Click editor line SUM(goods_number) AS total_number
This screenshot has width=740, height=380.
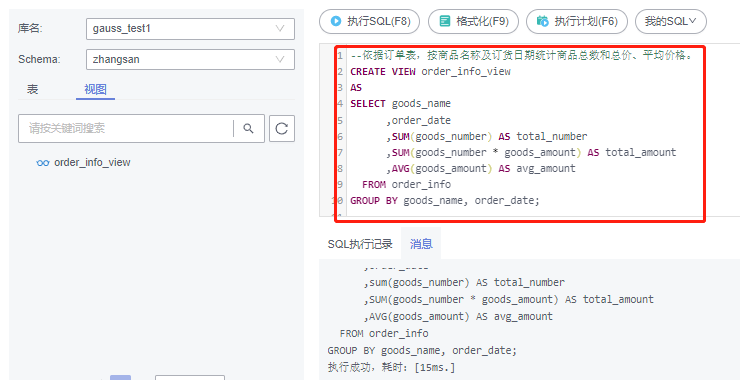487,136
